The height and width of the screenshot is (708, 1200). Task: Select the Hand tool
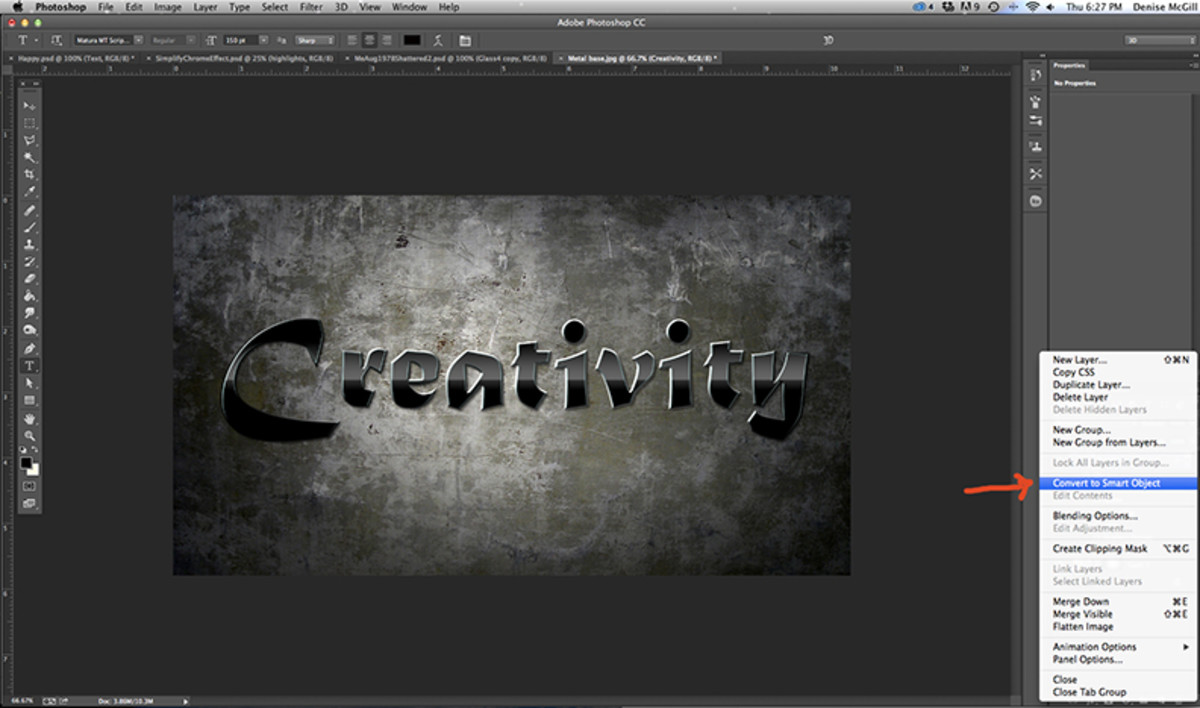(x=30, y=418)
